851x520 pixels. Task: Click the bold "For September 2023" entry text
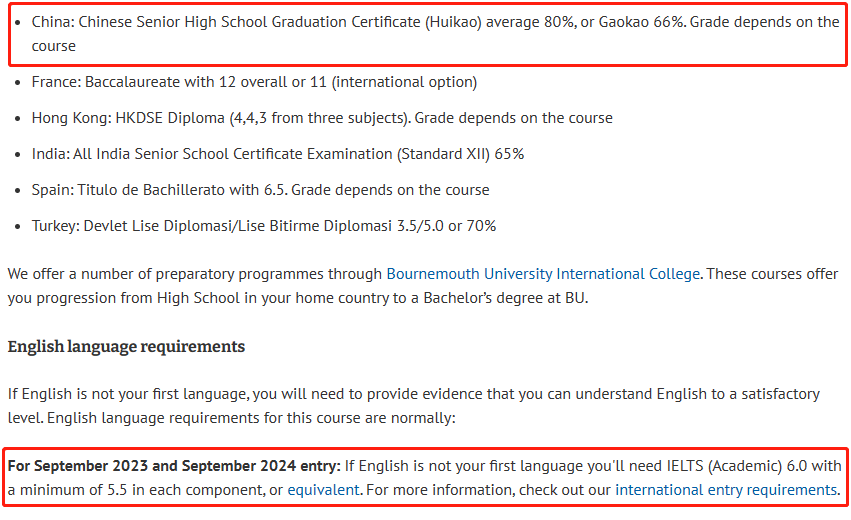pos(174,466)
